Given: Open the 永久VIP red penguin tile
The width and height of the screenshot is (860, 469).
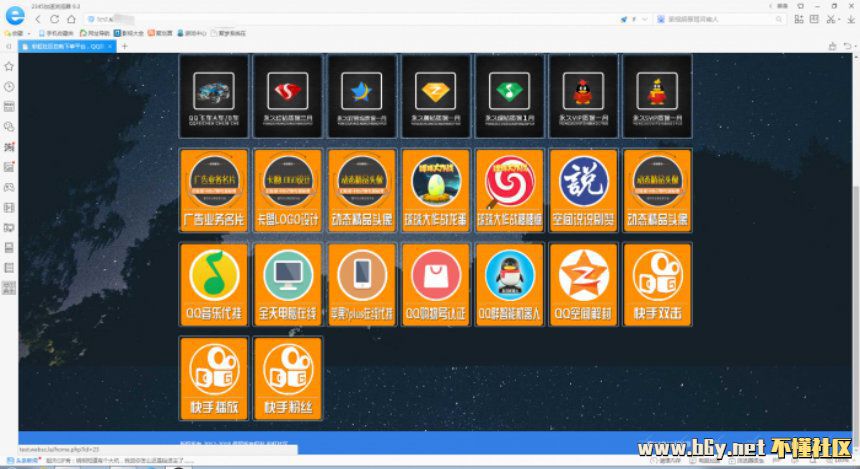Looking at the screenshot, I should tap(584, 96).
